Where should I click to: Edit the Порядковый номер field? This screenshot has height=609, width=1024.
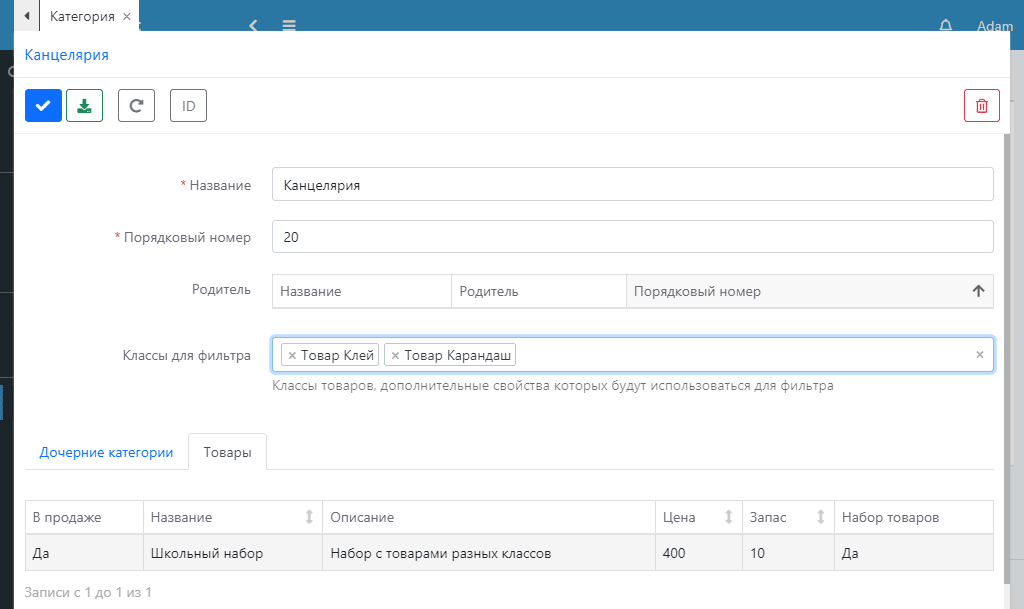pyautogui.click(x=633, y=236)
